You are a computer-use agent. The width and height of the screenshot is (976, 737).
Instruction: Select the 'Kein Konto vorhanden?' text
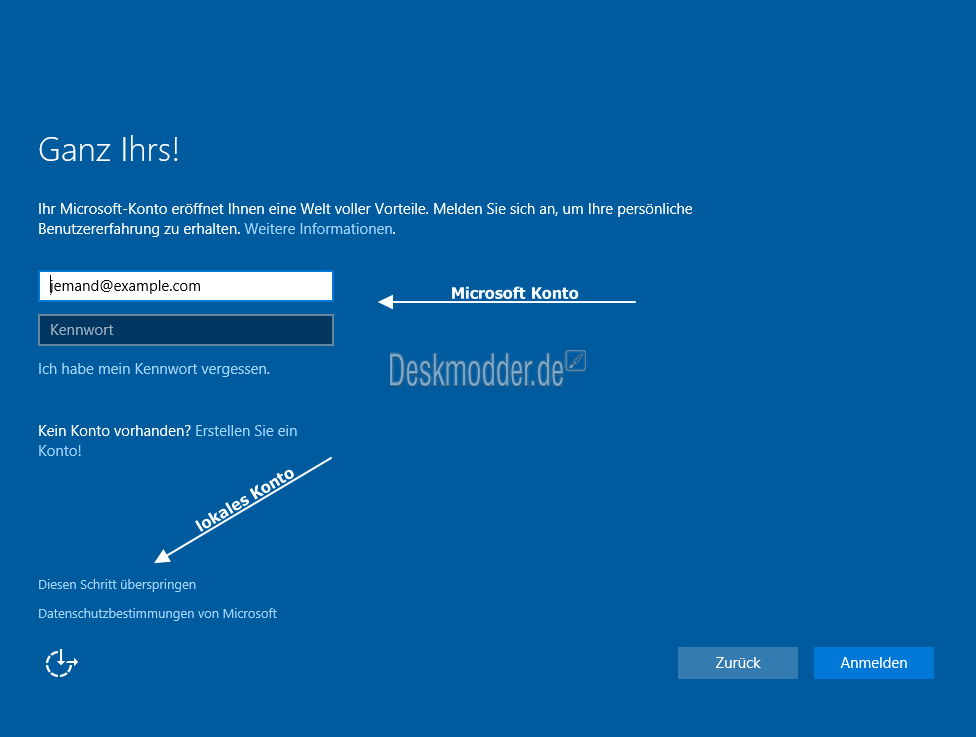115,431
